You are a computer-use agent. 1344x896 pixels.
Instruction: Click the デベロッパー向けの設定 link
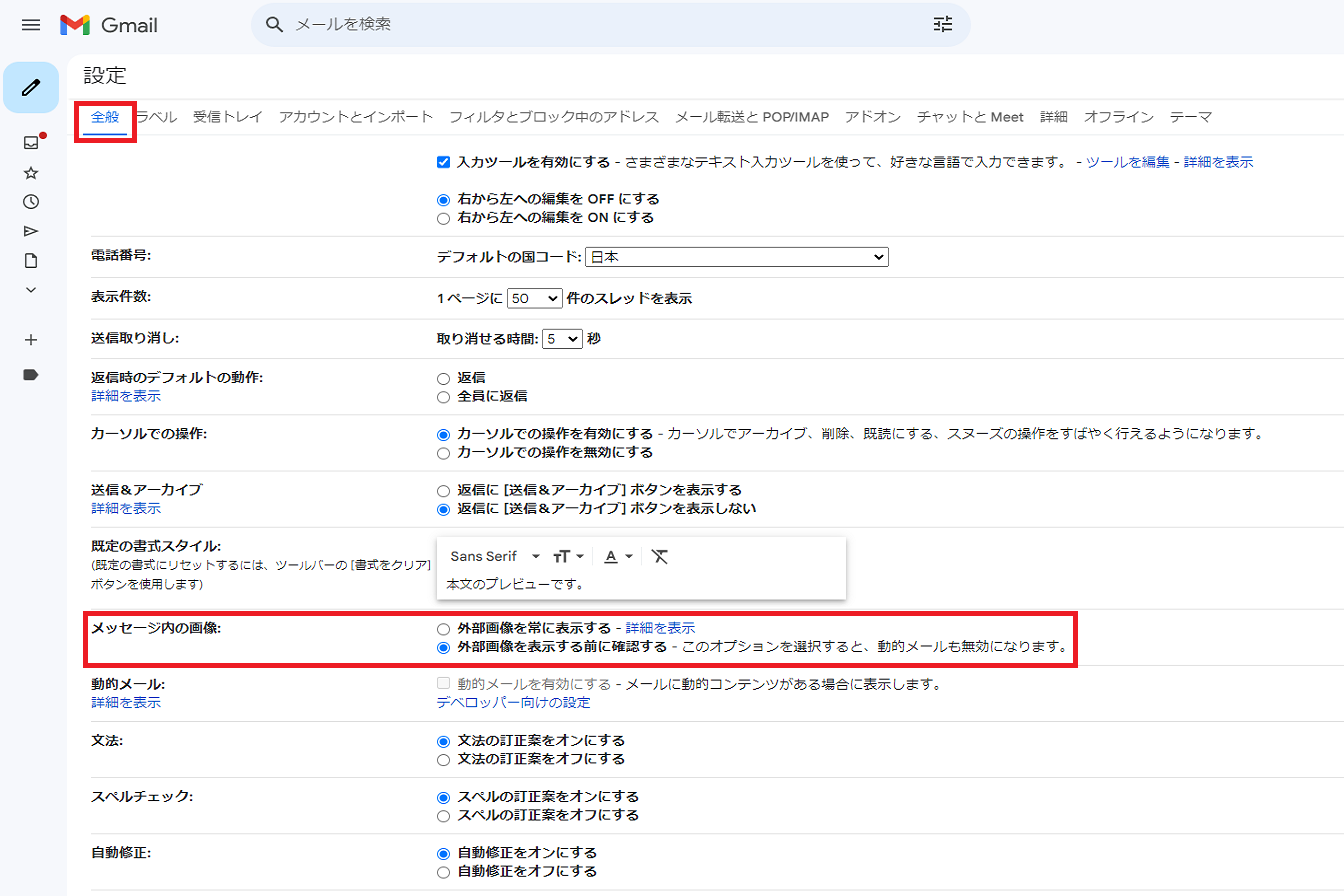coord(513,703)
